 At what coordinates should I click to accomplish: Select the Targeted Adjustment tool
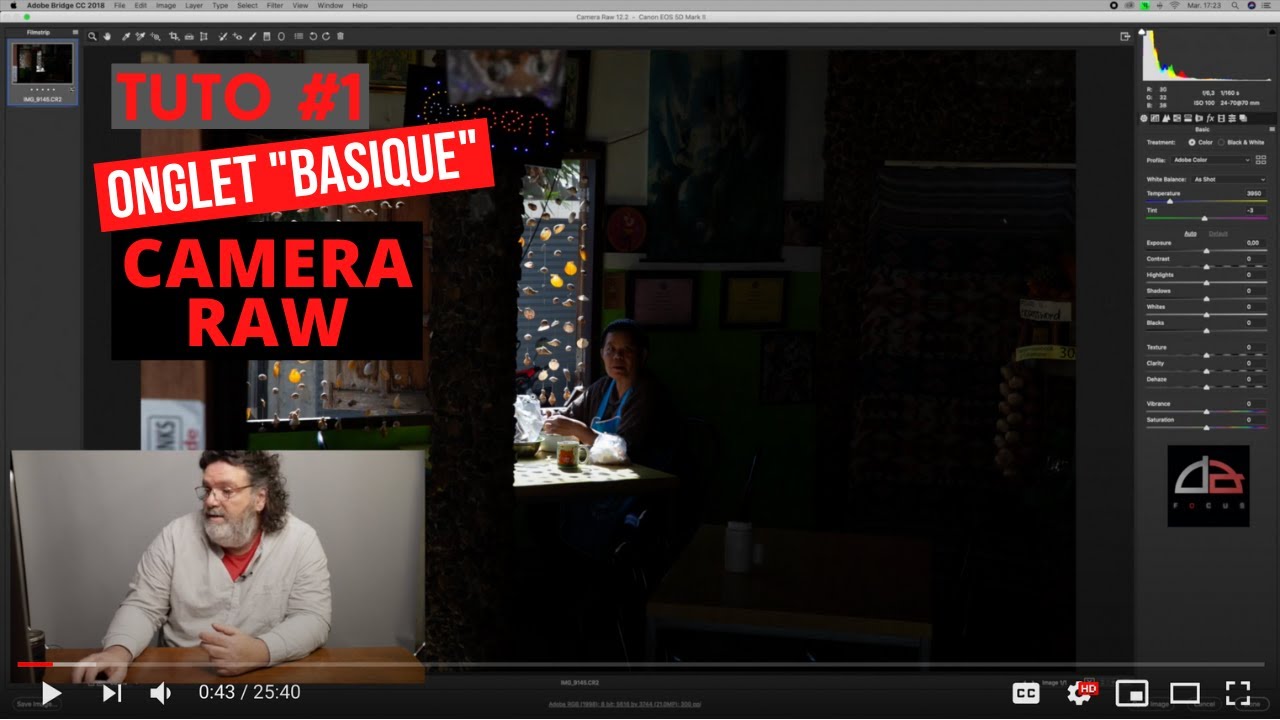click(x=155, y=36)
